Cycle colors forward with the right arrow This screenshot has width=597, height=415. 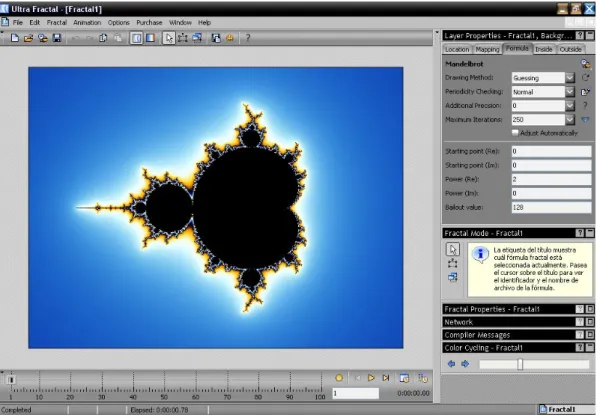pyautogui.click(x=465, y=364)
